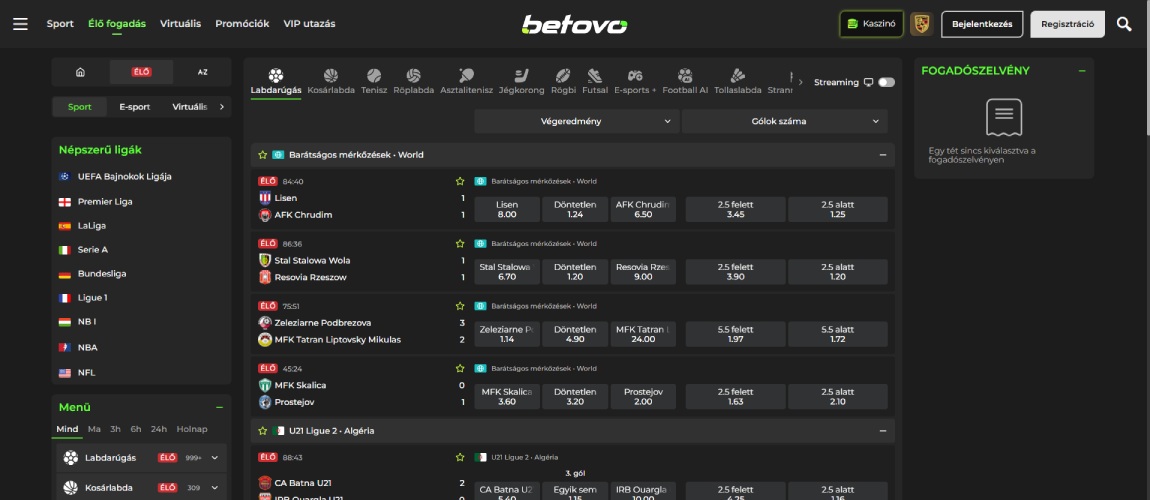The height and width of the screenshot is (500, 1150).
Task: Open the Sport top navigation item
Action: [x=60, y=23]
